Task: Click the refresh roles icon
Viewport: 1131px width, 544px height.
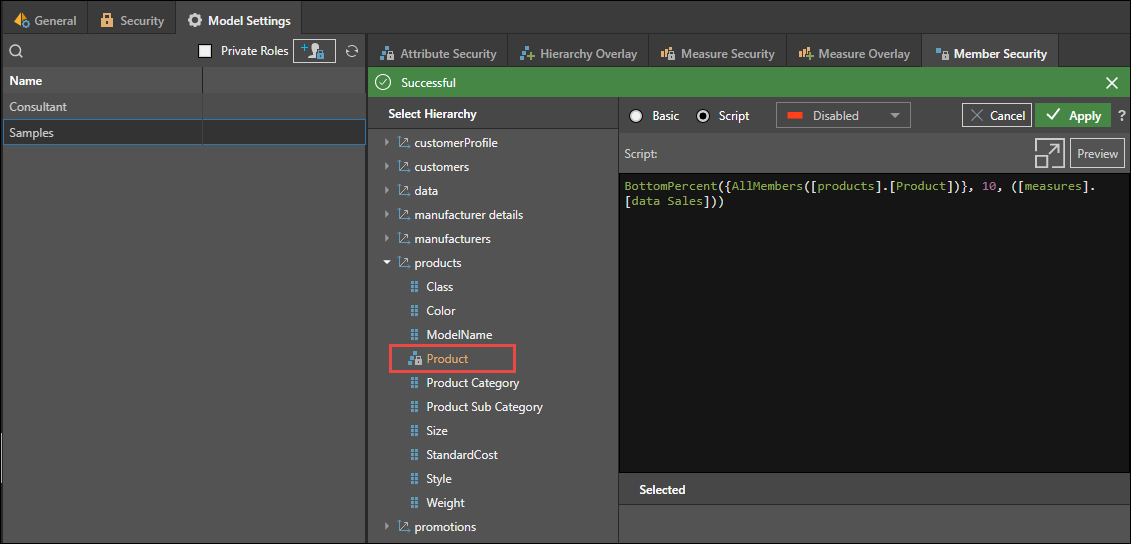Action: coord(351,51)
